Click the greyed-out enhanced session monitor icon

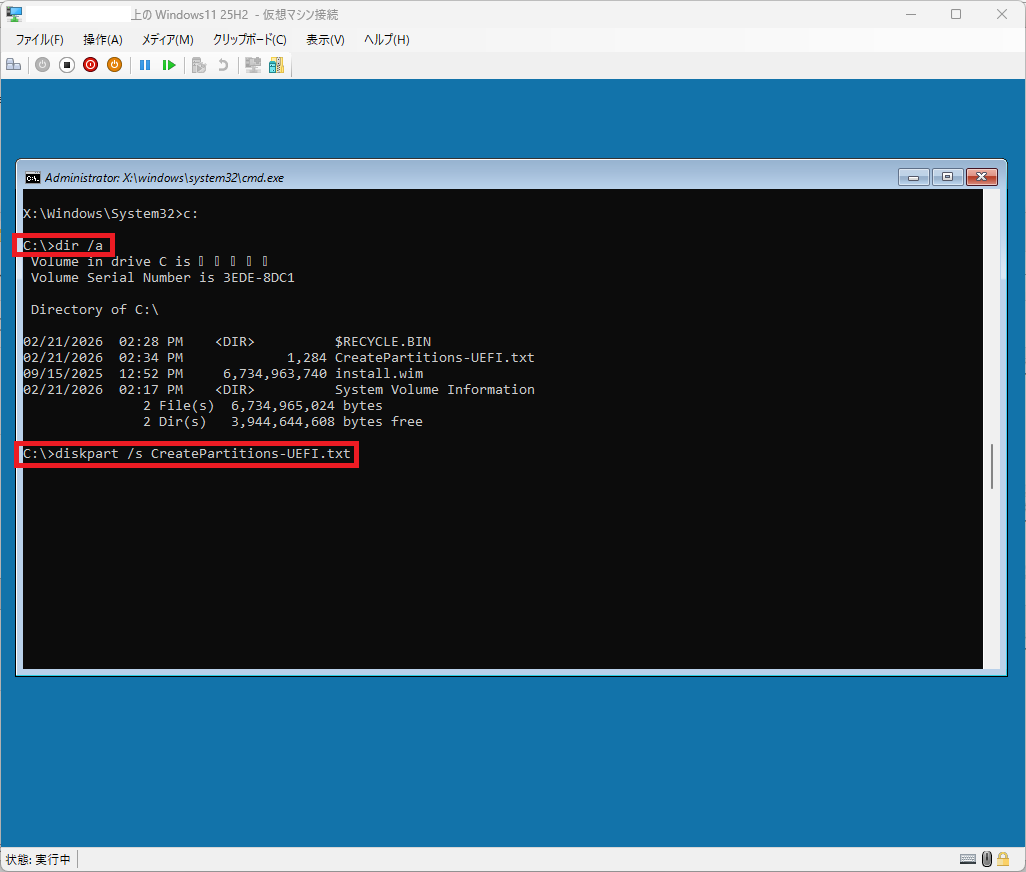click(x=253, y=65)
